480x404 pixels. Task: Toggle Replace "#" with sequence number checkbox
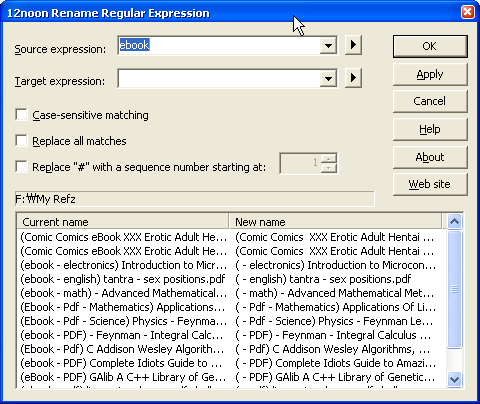coord(21,166)
